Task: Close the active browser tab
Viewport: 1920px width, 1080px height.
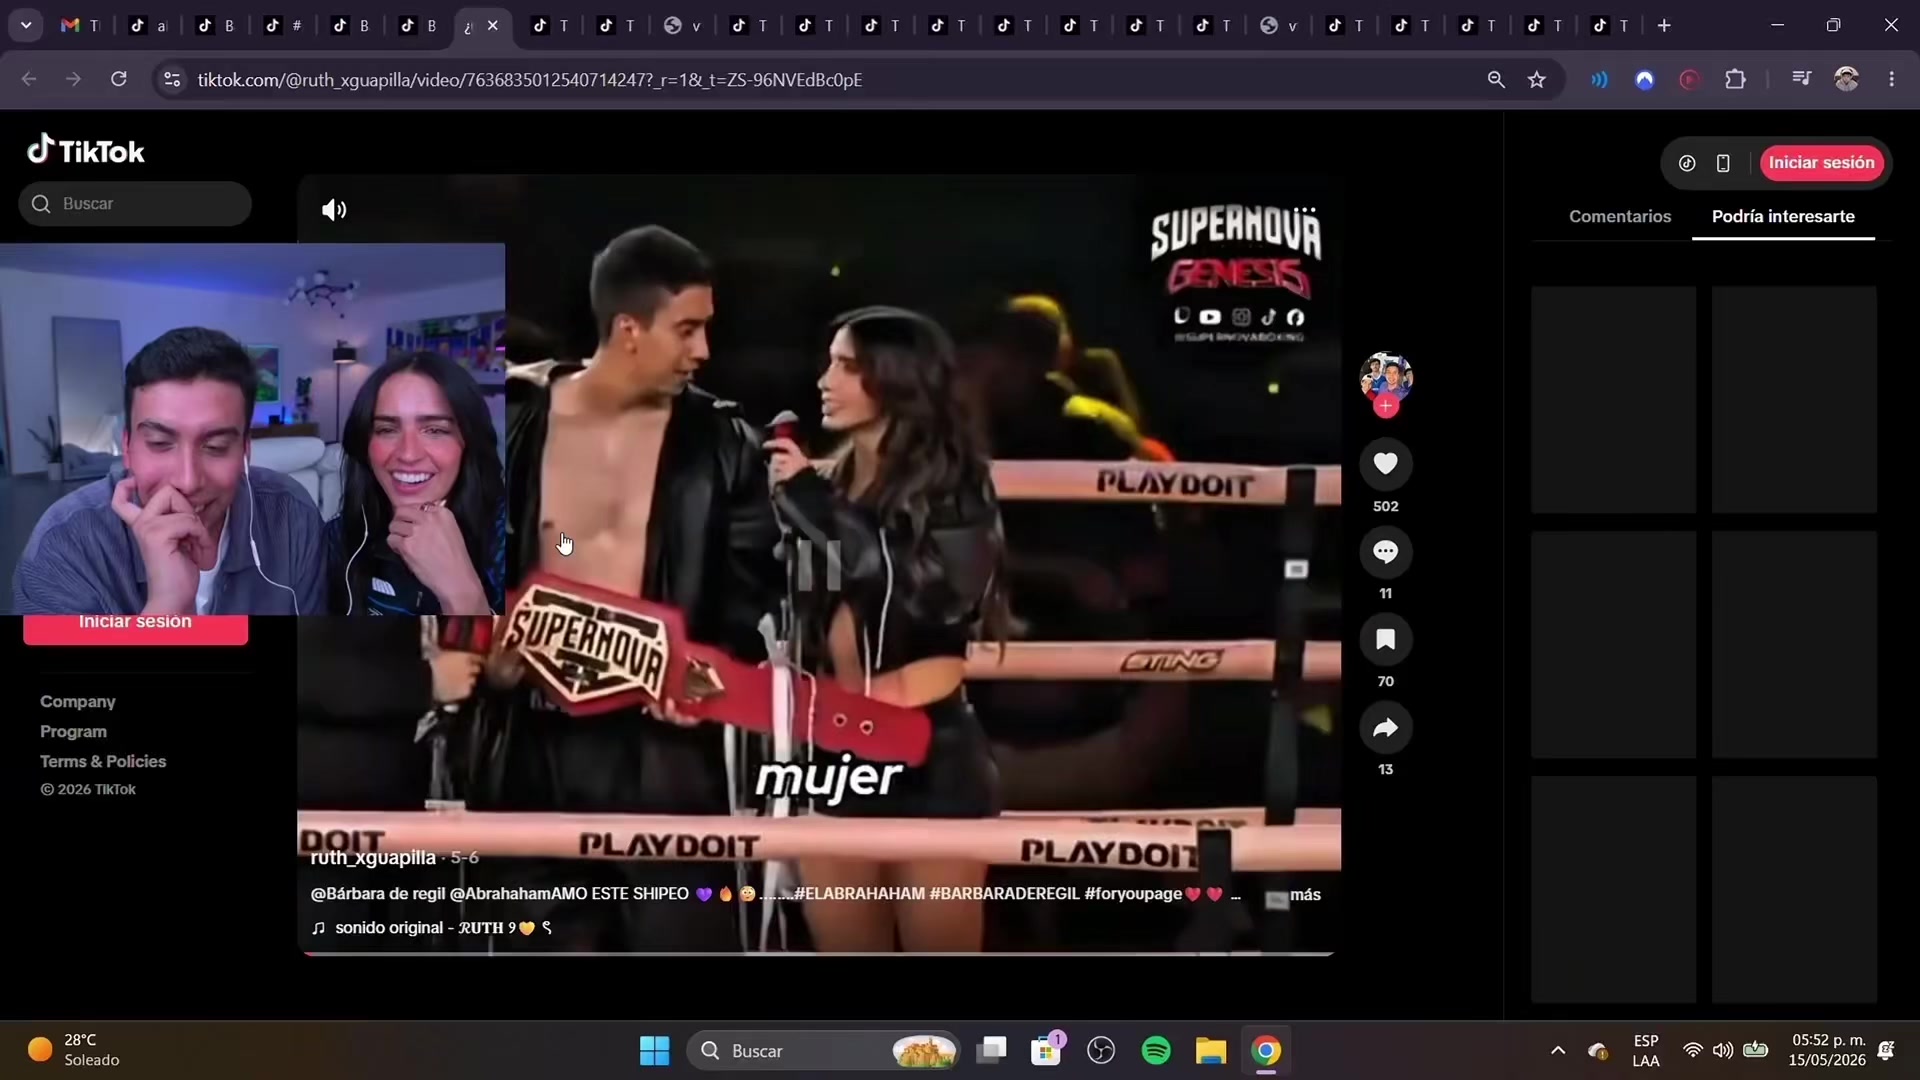Action: click(x=493, y=26)
